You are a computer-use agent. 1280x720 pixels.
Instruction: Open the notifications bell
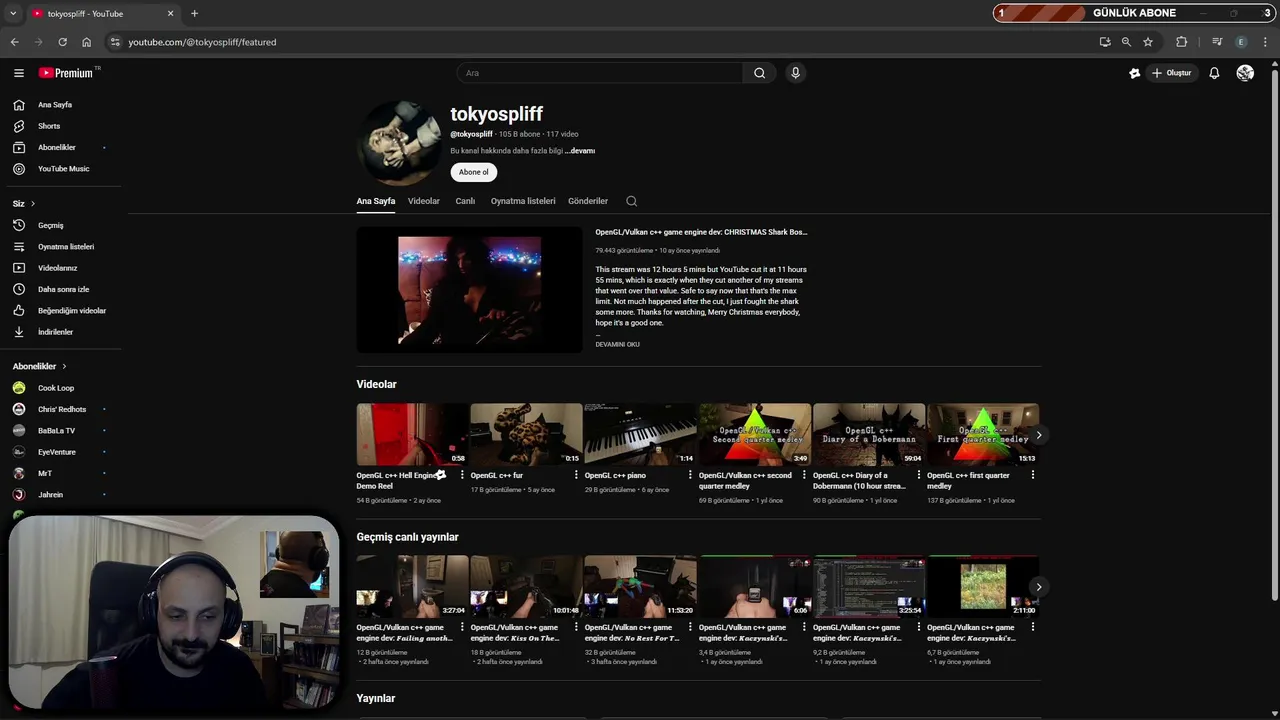tap(1214, 73)
